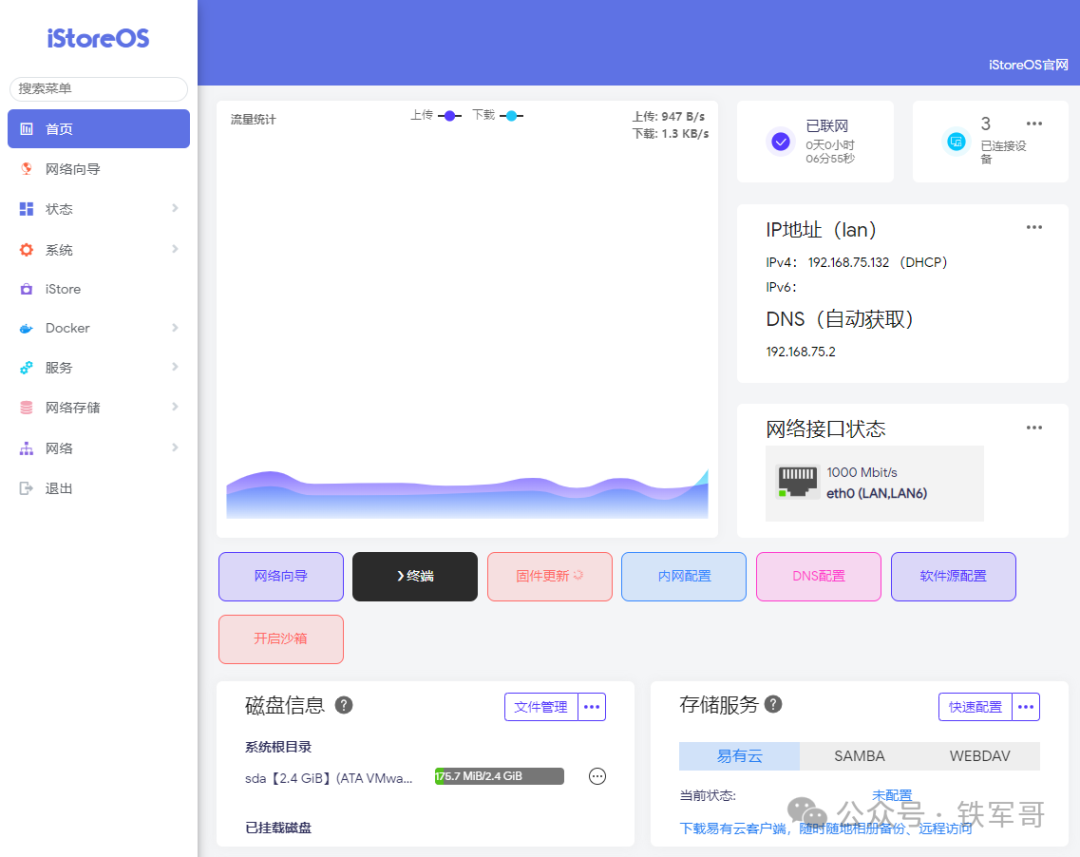
Task: Click the 未配置 status link
Action: 892,796
